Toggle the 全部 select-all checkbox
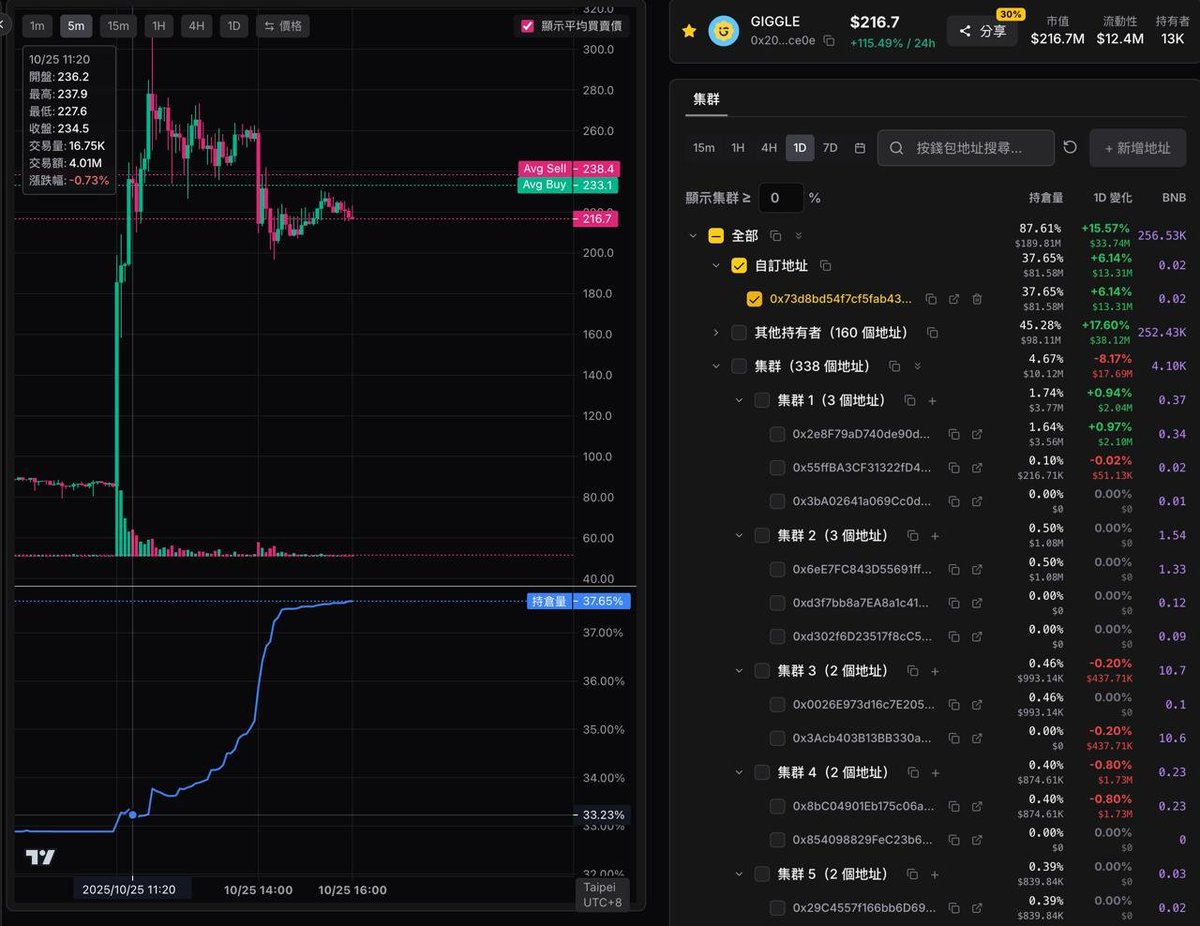Screen dimensions: 1200x926 click(716, 236)
